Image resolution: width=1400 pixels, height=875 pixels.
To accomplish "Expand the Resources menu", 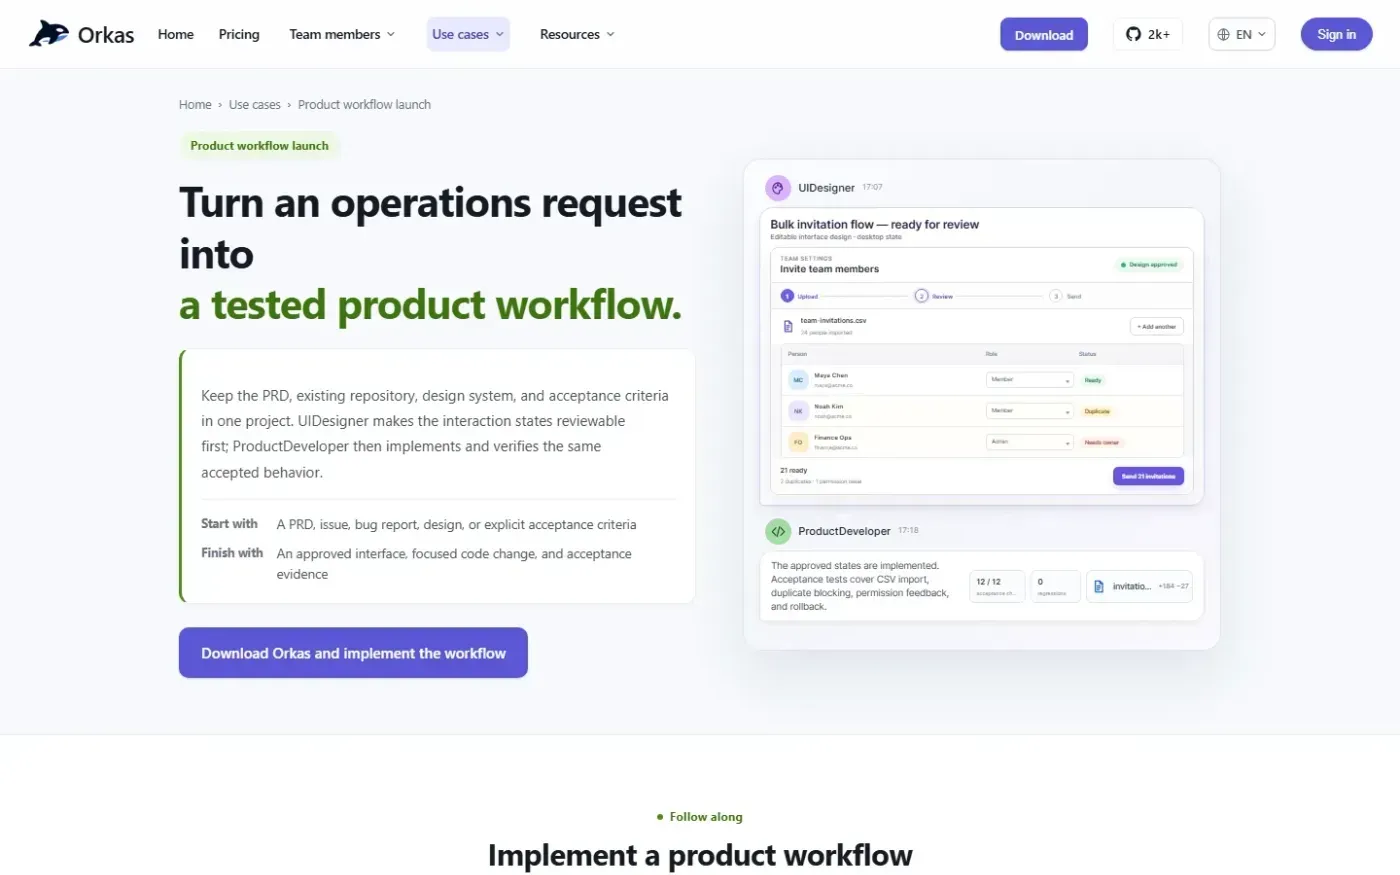I will point(577,34).
